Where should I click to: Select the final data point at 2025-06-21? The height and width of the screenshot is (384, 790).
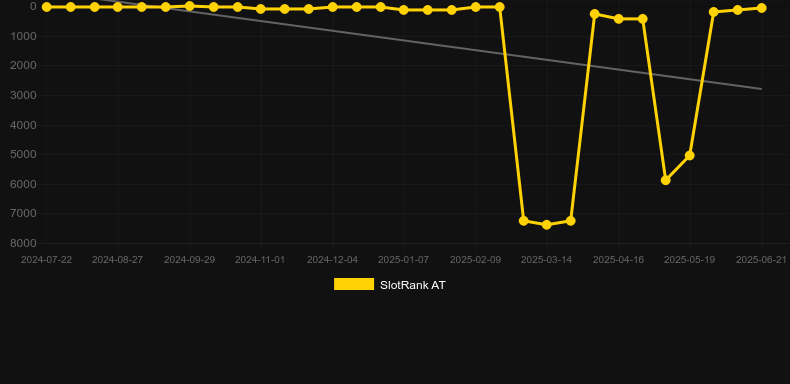pyautogui.click(x=761, y=8)
